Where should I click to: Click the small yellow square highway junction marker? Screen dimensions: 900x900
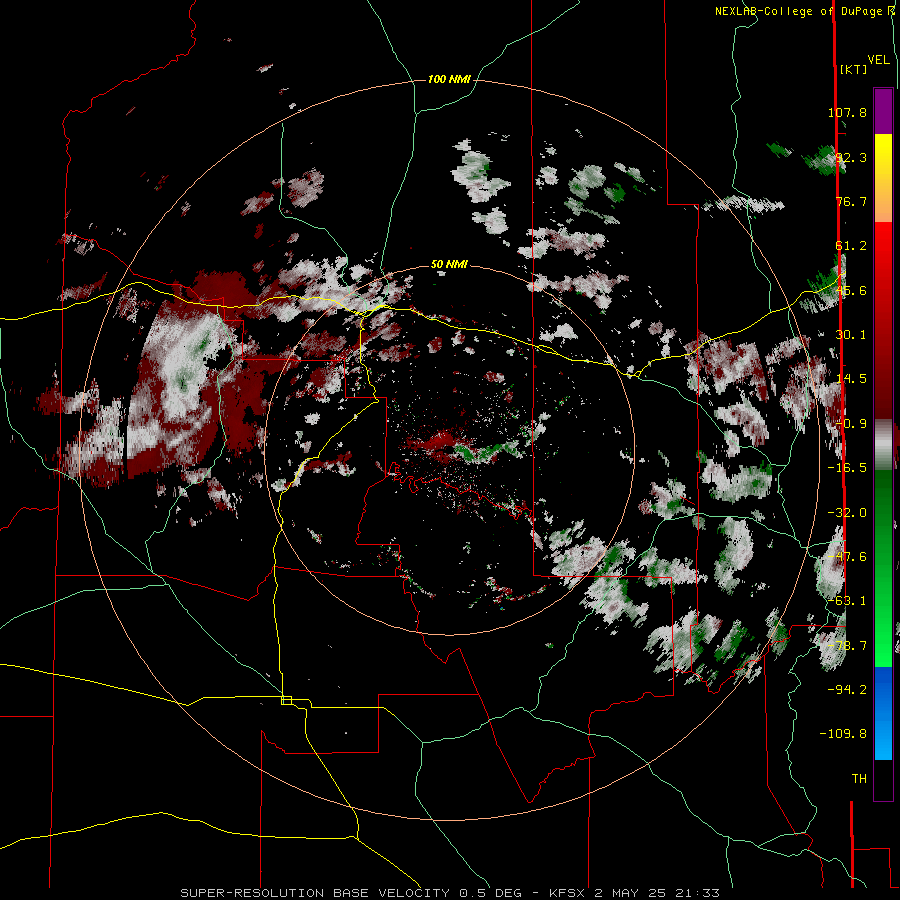tap(286, 700)
